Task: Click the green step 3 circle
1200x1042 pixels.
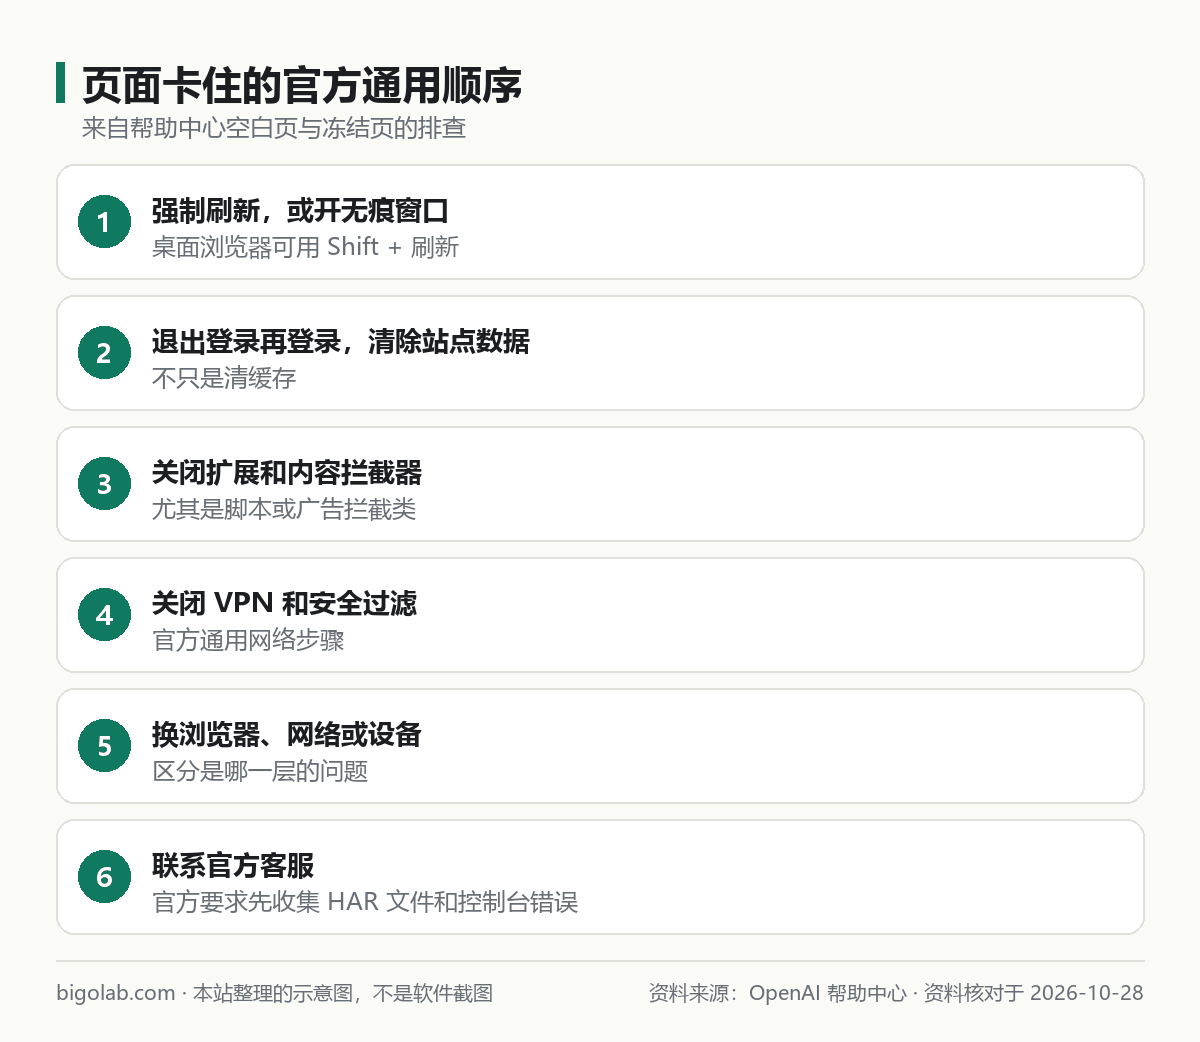Action: (104, 484)
